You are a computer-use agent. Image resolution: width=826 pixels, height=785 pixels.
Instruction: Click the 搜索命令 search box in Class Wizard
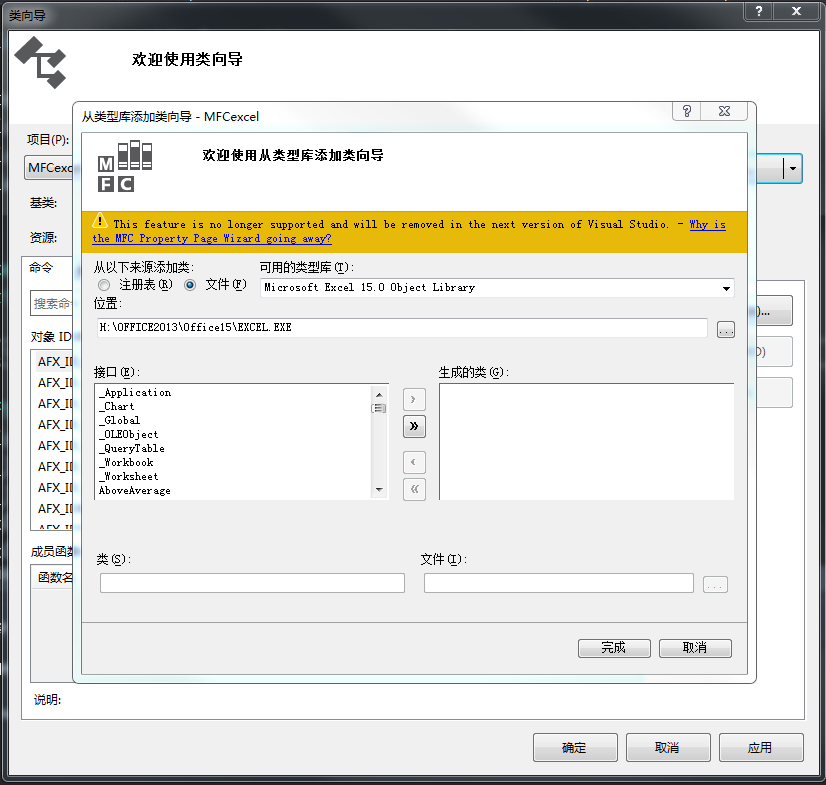click(x=52, y=303)
